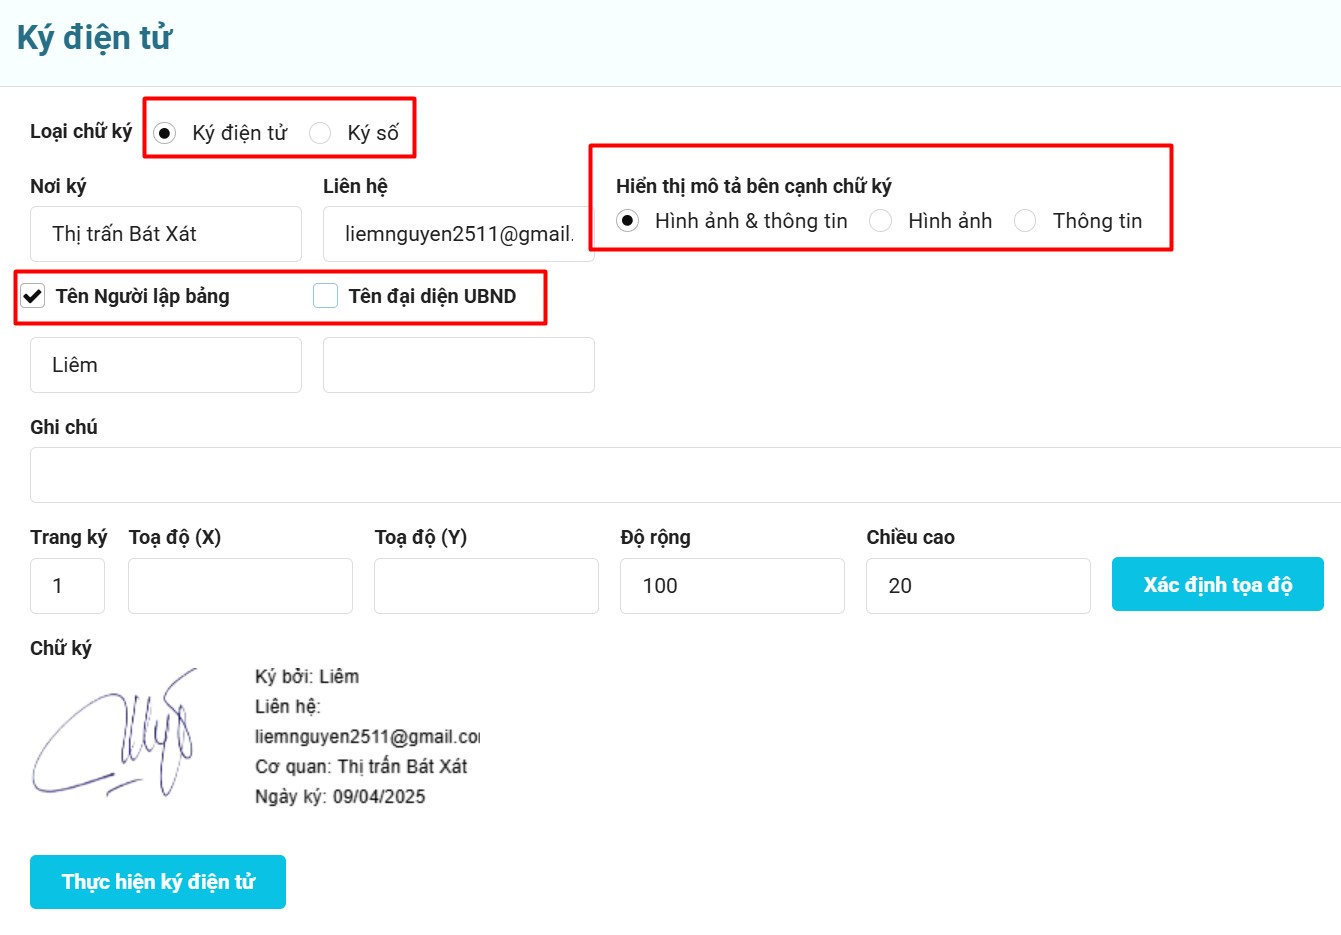Select the Thông tin only display option
This screenshot has width=1341, height=935.
[1025, 221]
